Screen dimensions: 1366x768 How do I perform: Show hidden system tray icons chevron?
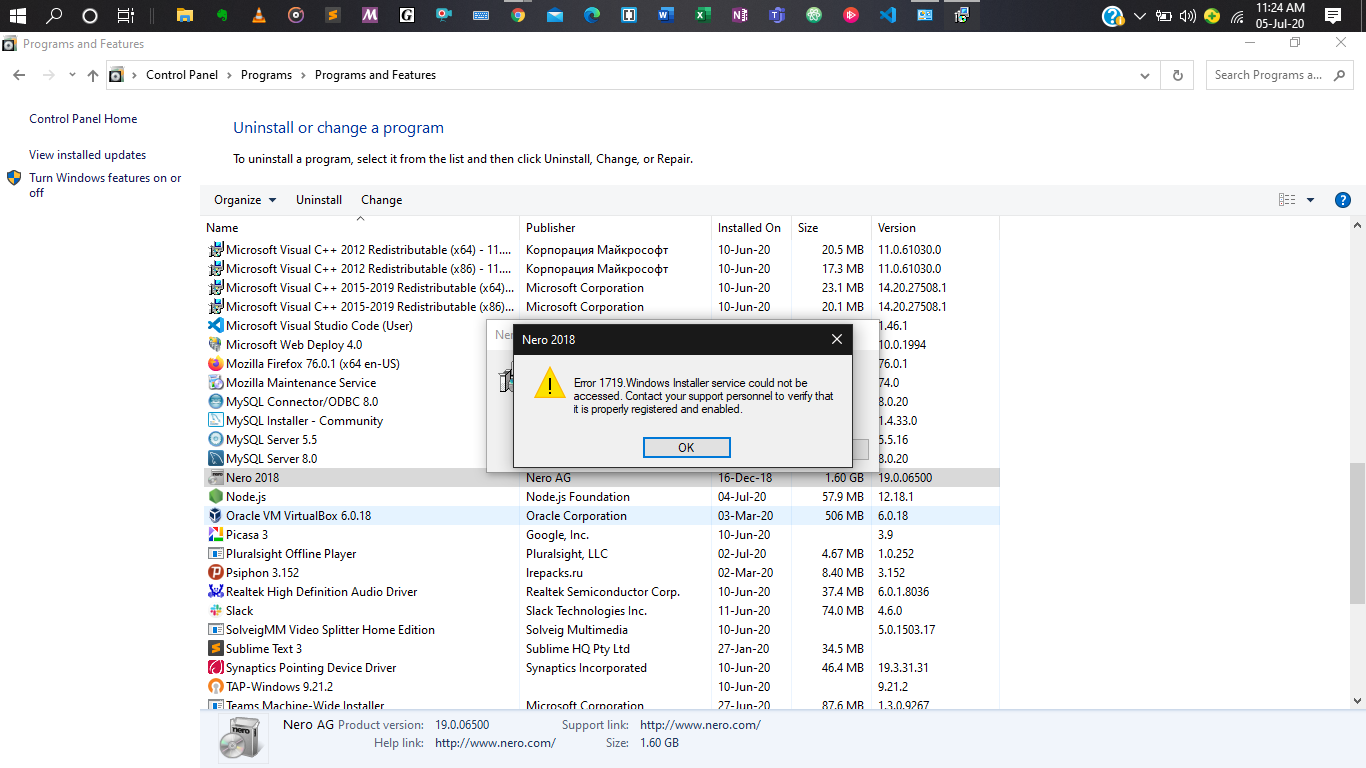(1140, 16)
